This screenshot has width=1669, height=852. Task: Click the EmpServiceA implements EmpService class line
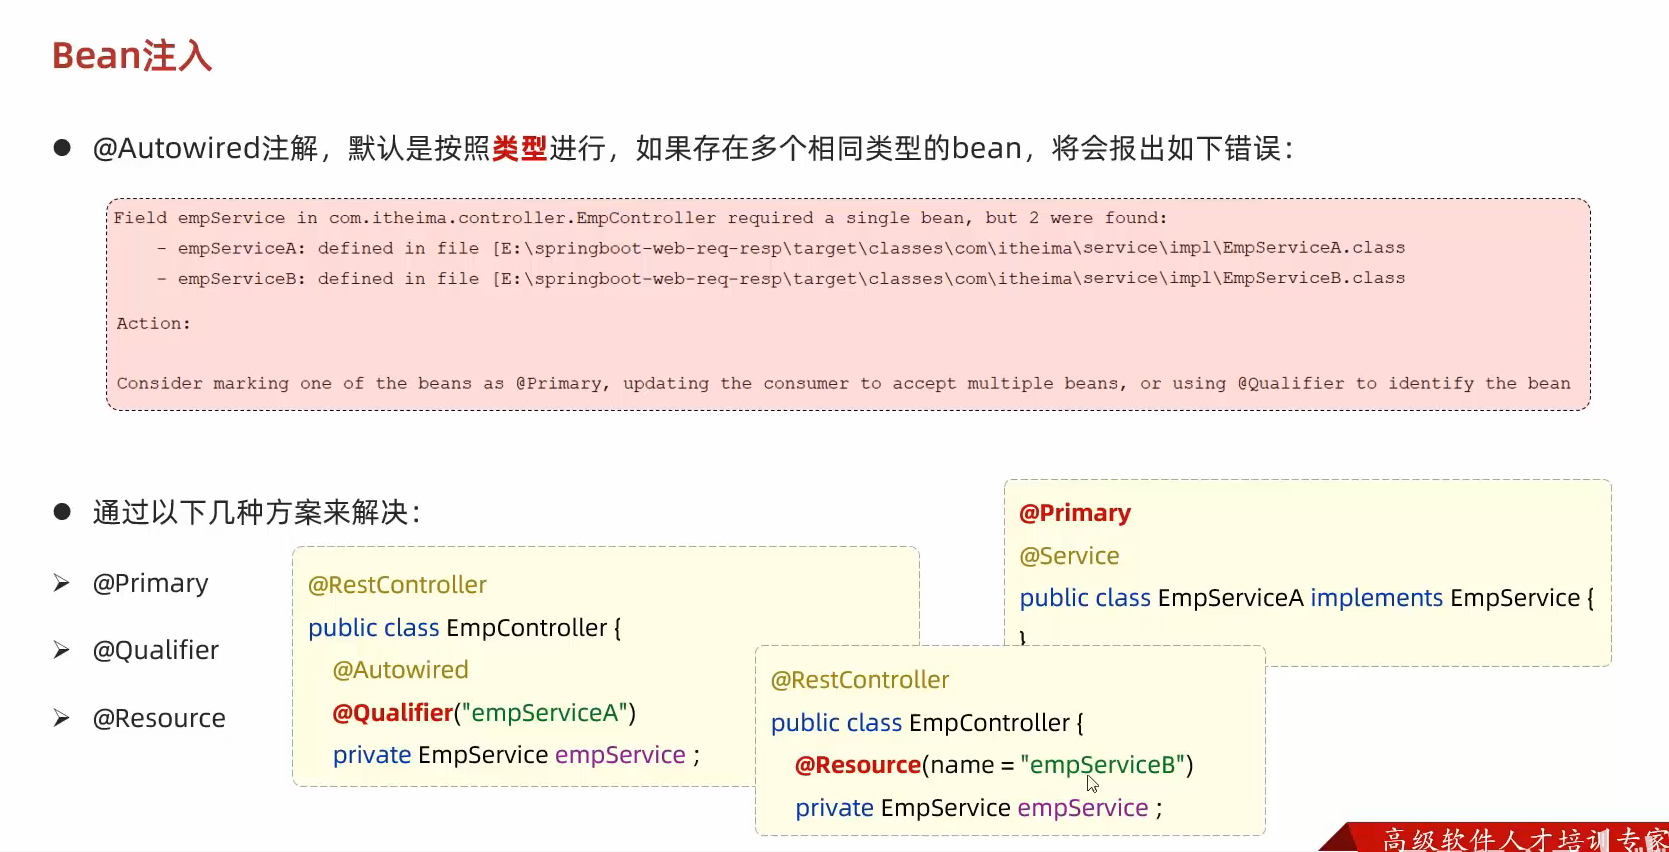1305,598
